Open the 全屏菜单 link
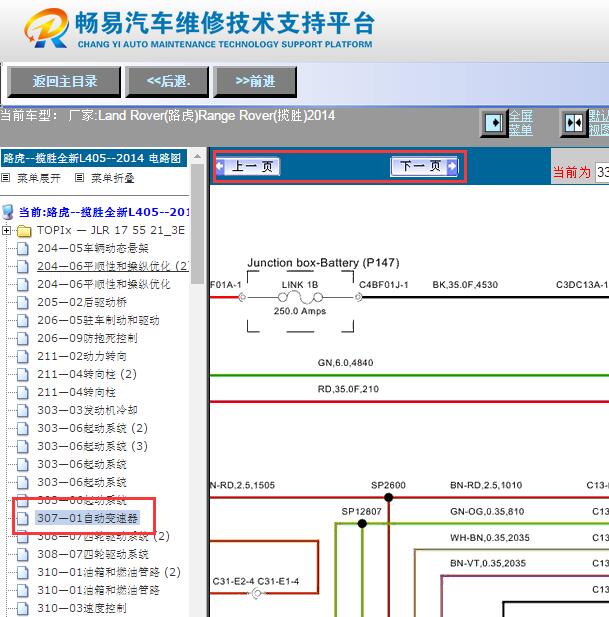Image resolution: width=609 pixels, height=617 pixels. click(x=521, y=123)
